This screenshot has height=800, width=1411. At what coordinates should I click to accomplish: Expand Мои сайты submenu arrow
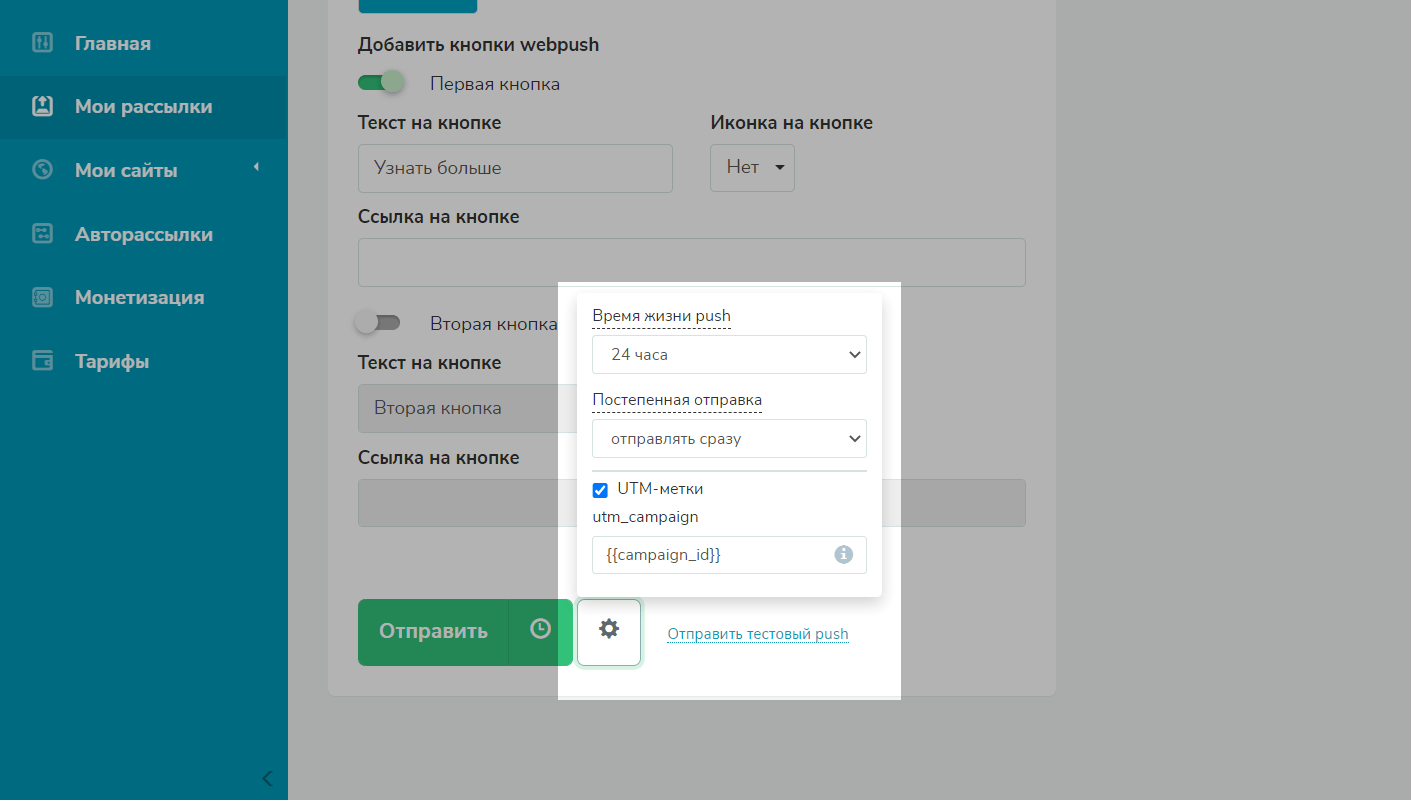256,167
